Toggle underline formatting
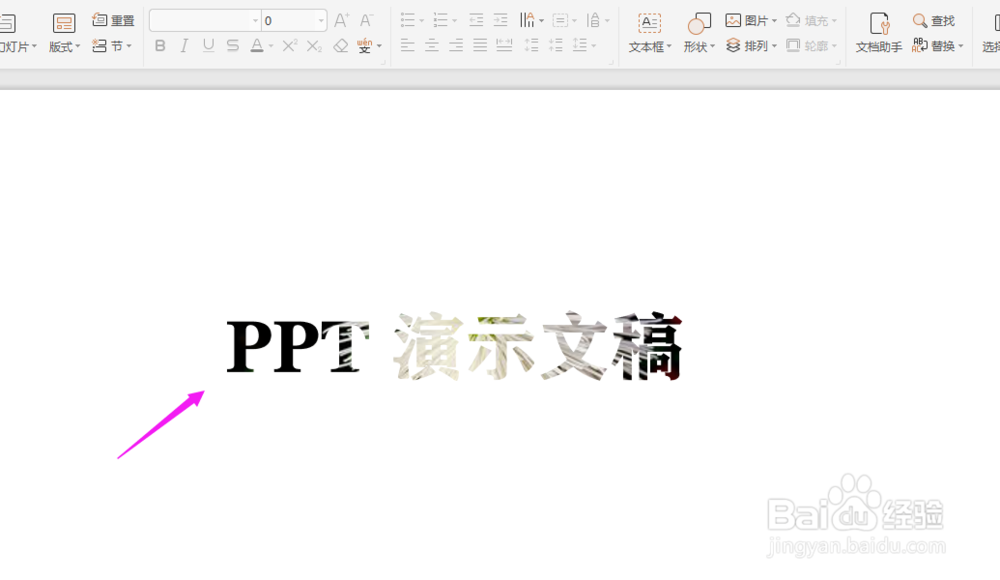The width and height of the screenshot is (1000, 580). click(x=209, y=46)
